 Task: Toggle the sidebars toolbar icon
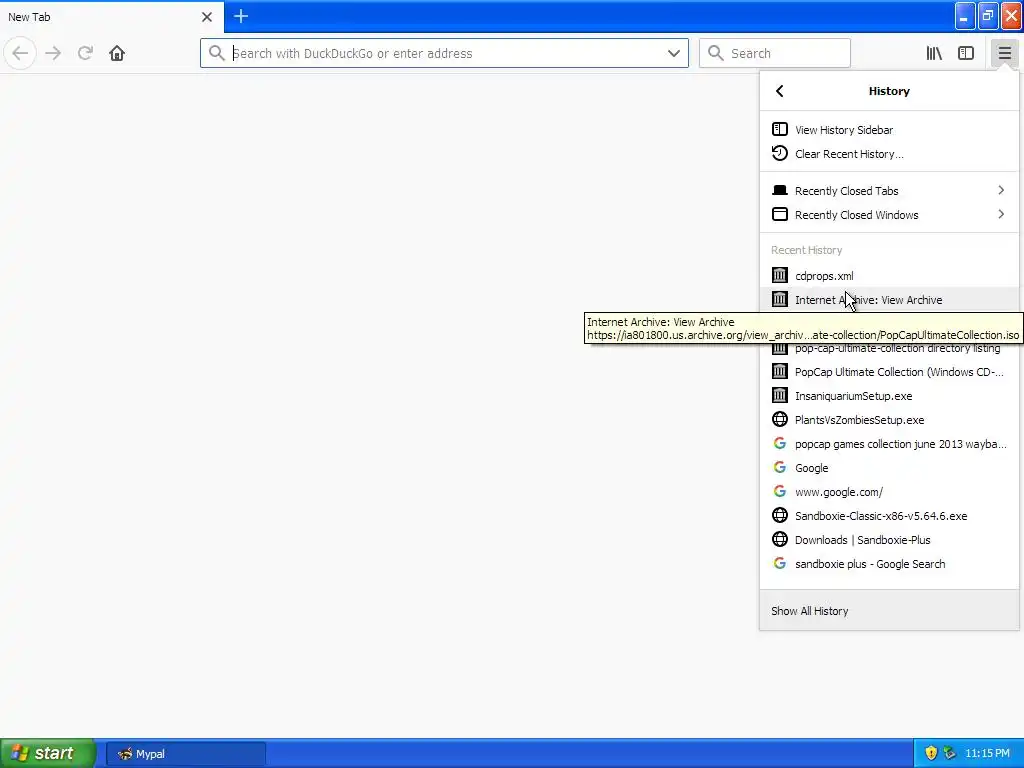[966, 53]
